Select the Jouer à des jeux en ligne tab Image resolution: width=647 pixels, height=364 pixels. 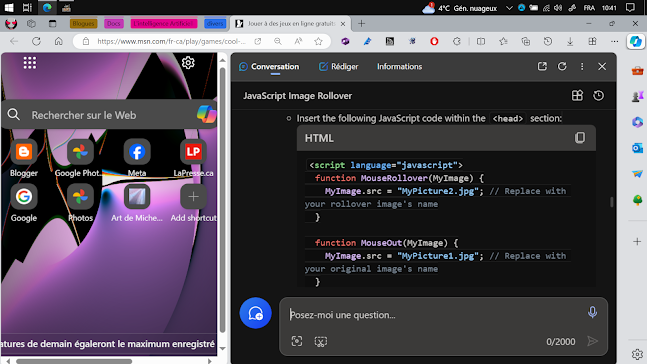pos(291,24)
